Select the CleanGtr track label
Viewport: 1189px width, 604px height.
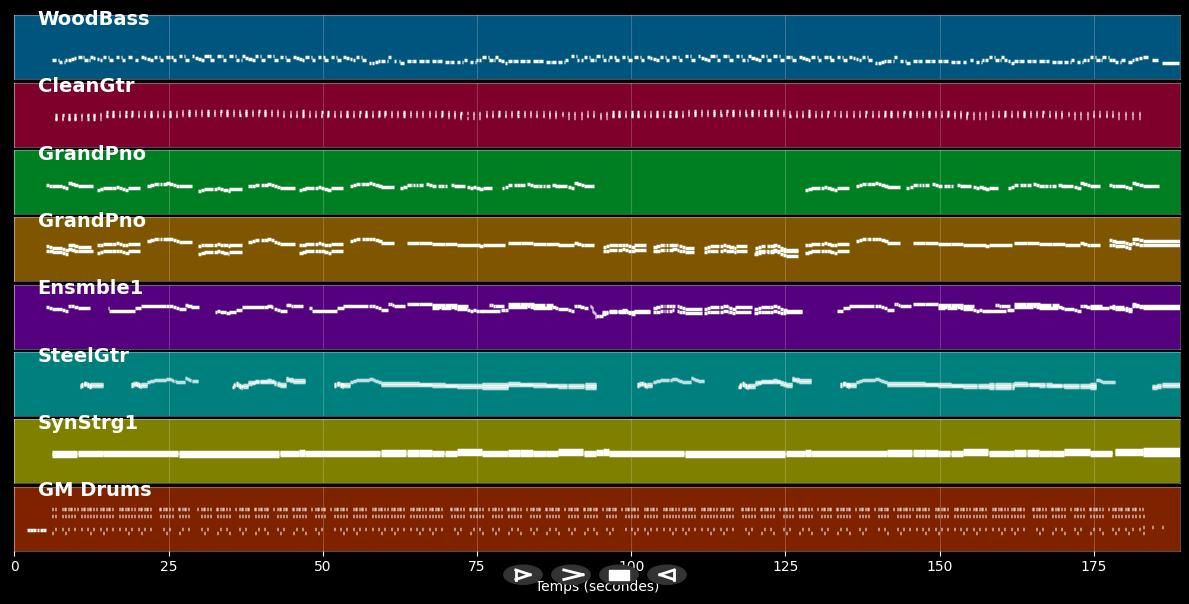point(86,86)
